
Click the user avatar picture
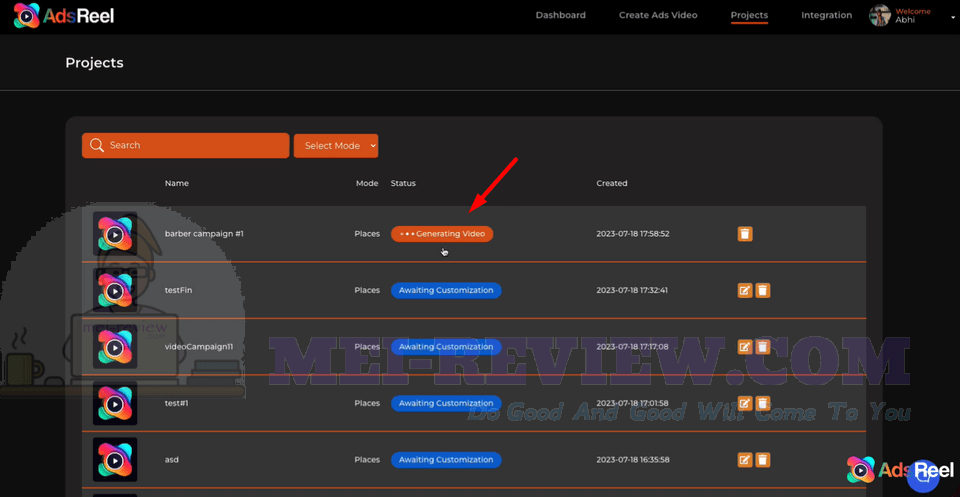click(879, 16)
